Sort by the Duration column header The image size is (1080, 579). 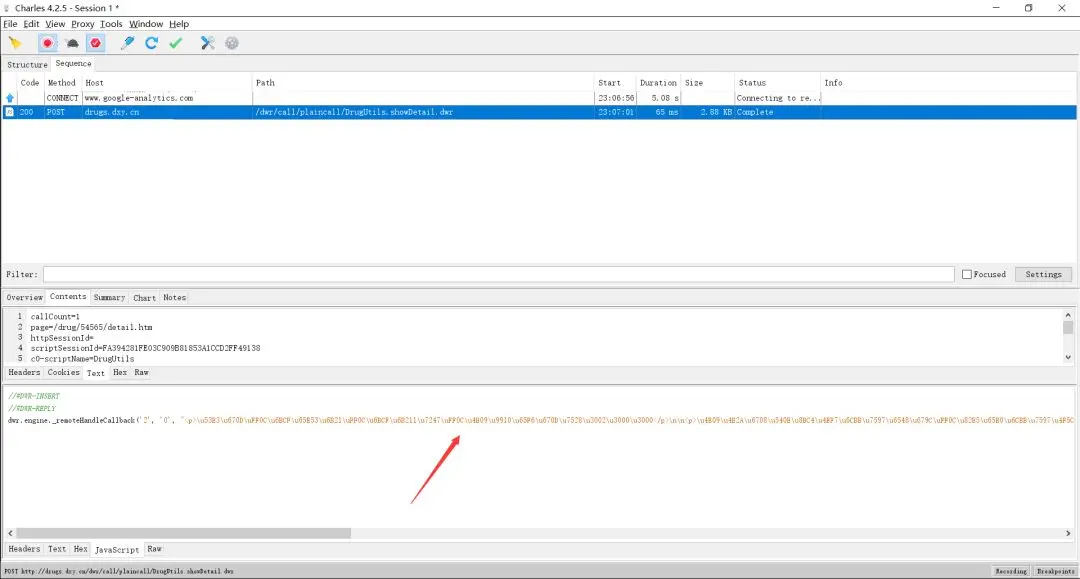pos(658,83)
